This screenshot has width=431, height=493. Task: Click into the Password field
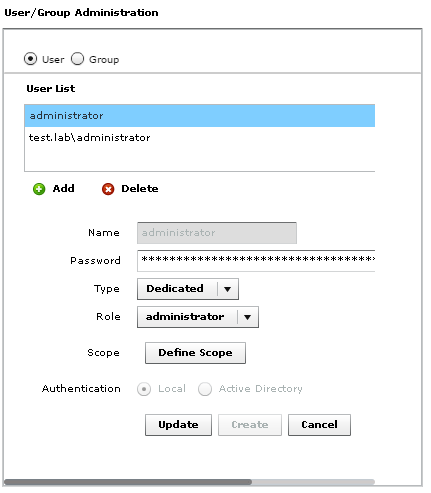(x=256, y=261)
